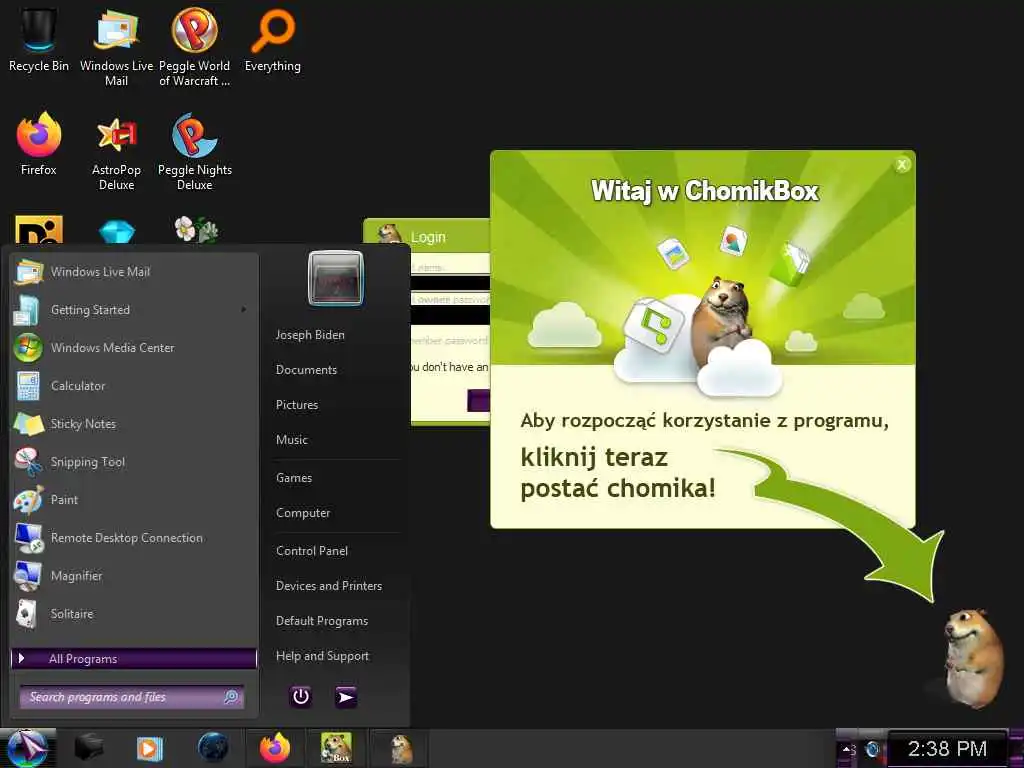1024x768 pixels.
Task: Open Pictures library
Action: pyautogui.click(x=297, y=405)
